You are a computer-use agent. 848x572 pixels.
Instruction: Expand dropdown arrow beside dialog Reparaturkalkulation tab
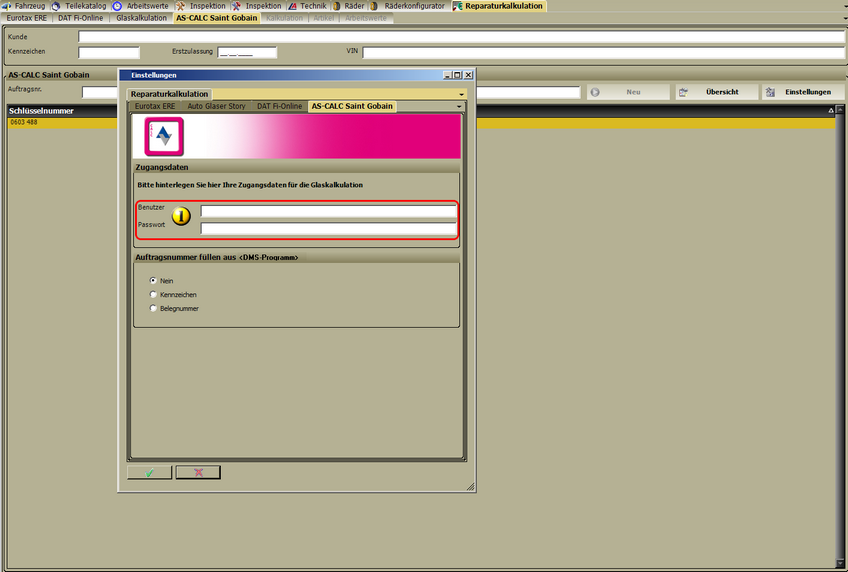point(461,94)
